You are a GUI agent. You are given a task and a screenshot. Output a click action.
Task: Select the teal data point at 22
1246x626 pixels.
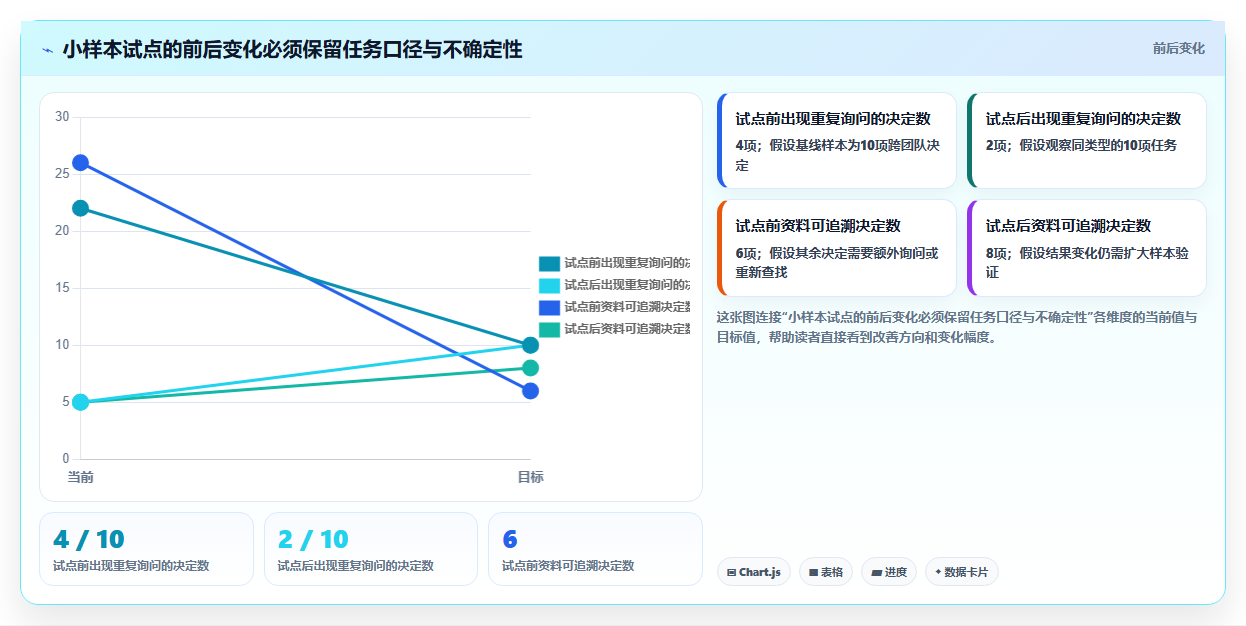81,208
